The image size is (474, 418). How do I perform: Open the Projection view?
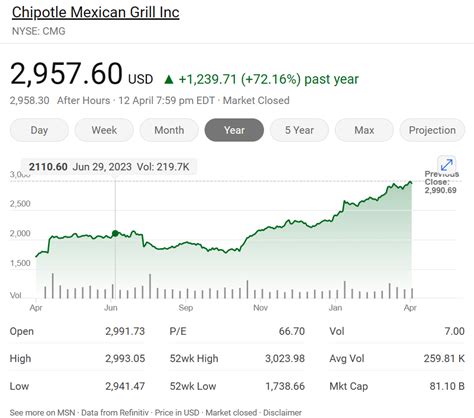pos(432,130)
